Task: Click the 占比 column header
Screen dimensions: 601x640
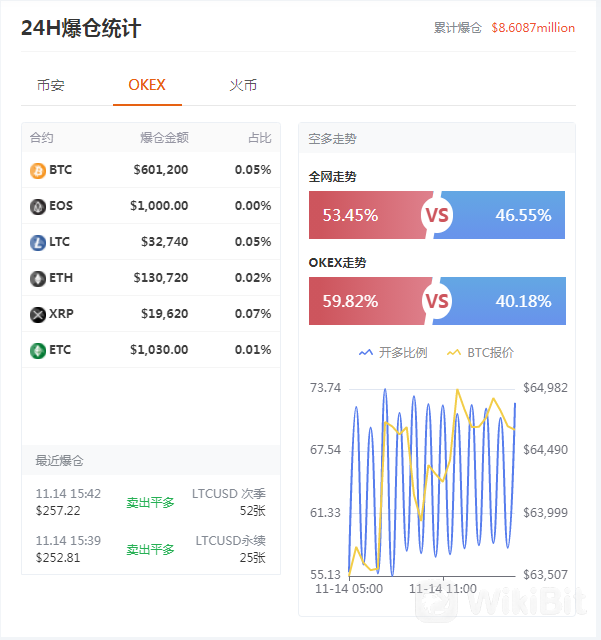Action: [260, 138]
